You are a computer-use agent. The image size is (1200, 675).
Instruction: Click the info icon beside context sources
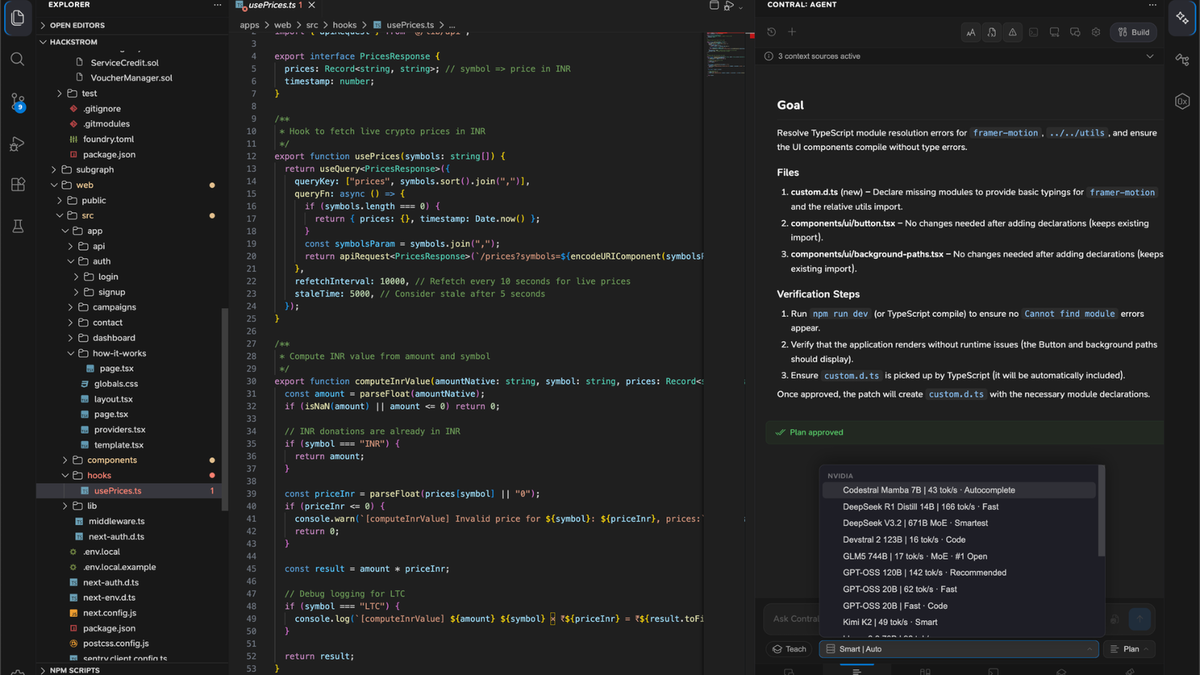[771, 56]
